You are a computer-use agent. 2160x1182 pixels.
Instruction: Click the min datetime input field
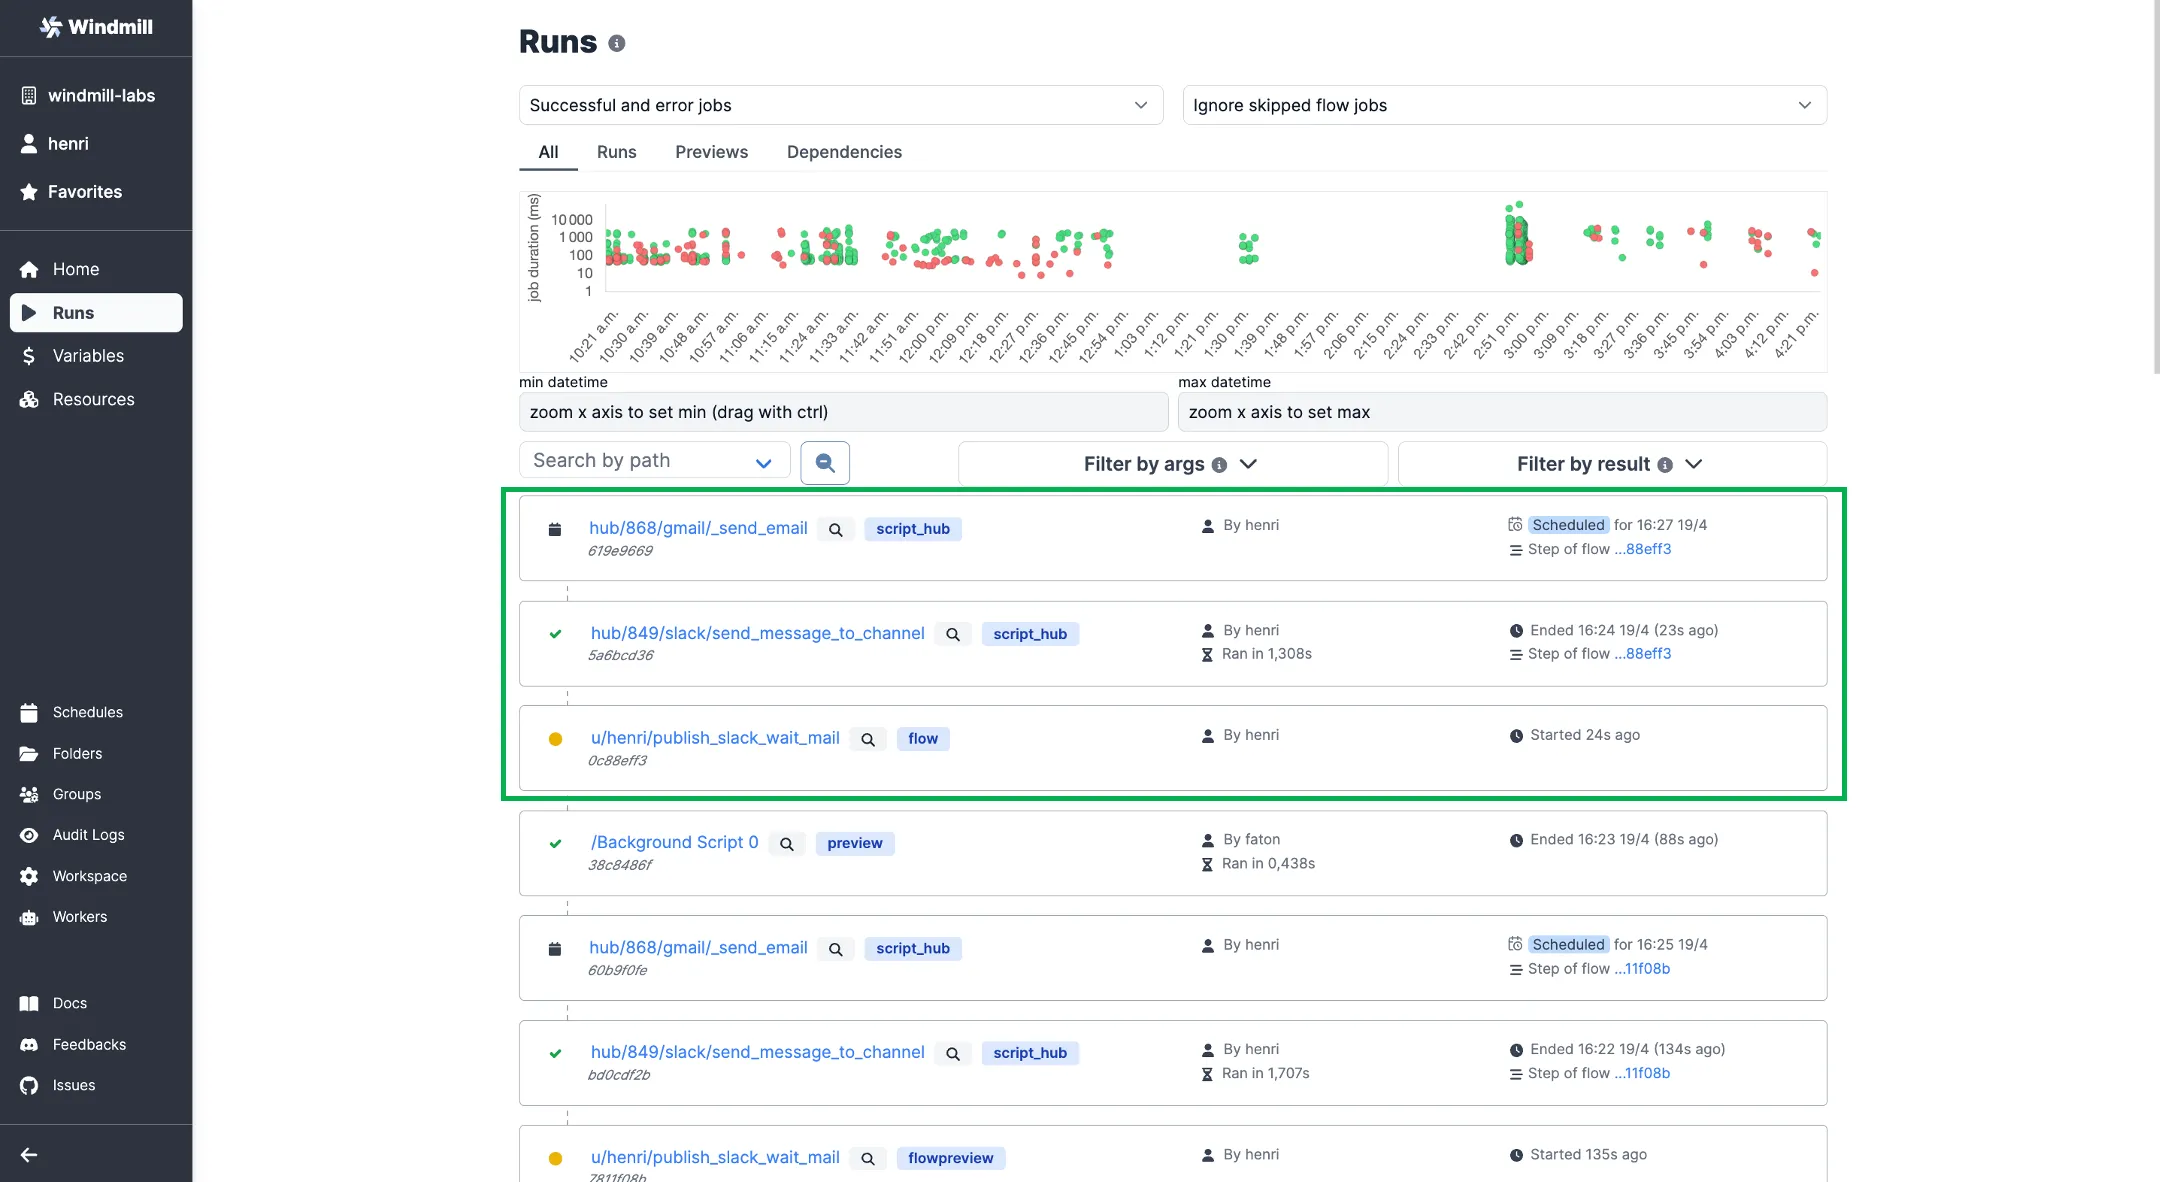(842, 412)
